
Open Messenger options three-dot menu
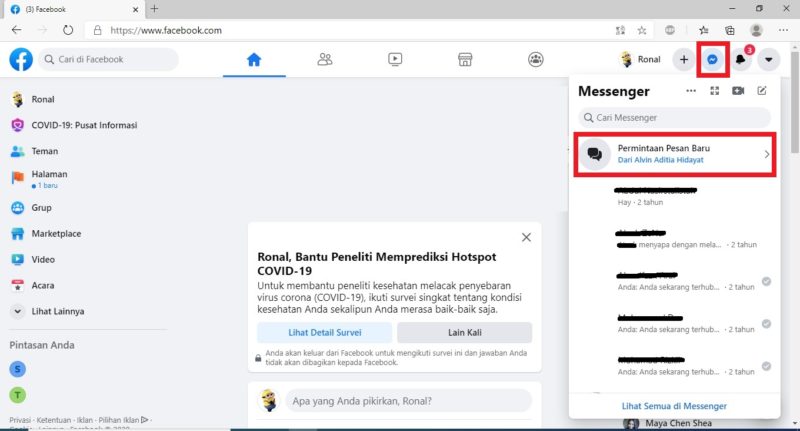tap(691, 91)
